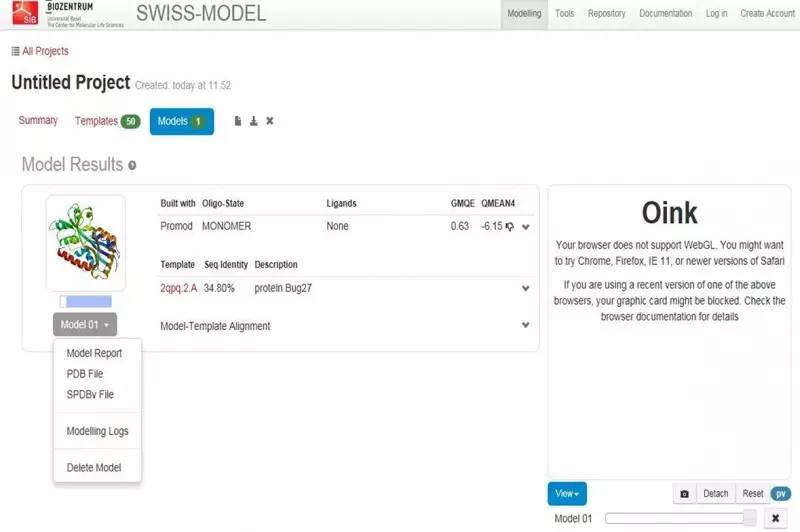800x532 pixels.
Task: Open the Tools nav item
Action: (564, 14)
